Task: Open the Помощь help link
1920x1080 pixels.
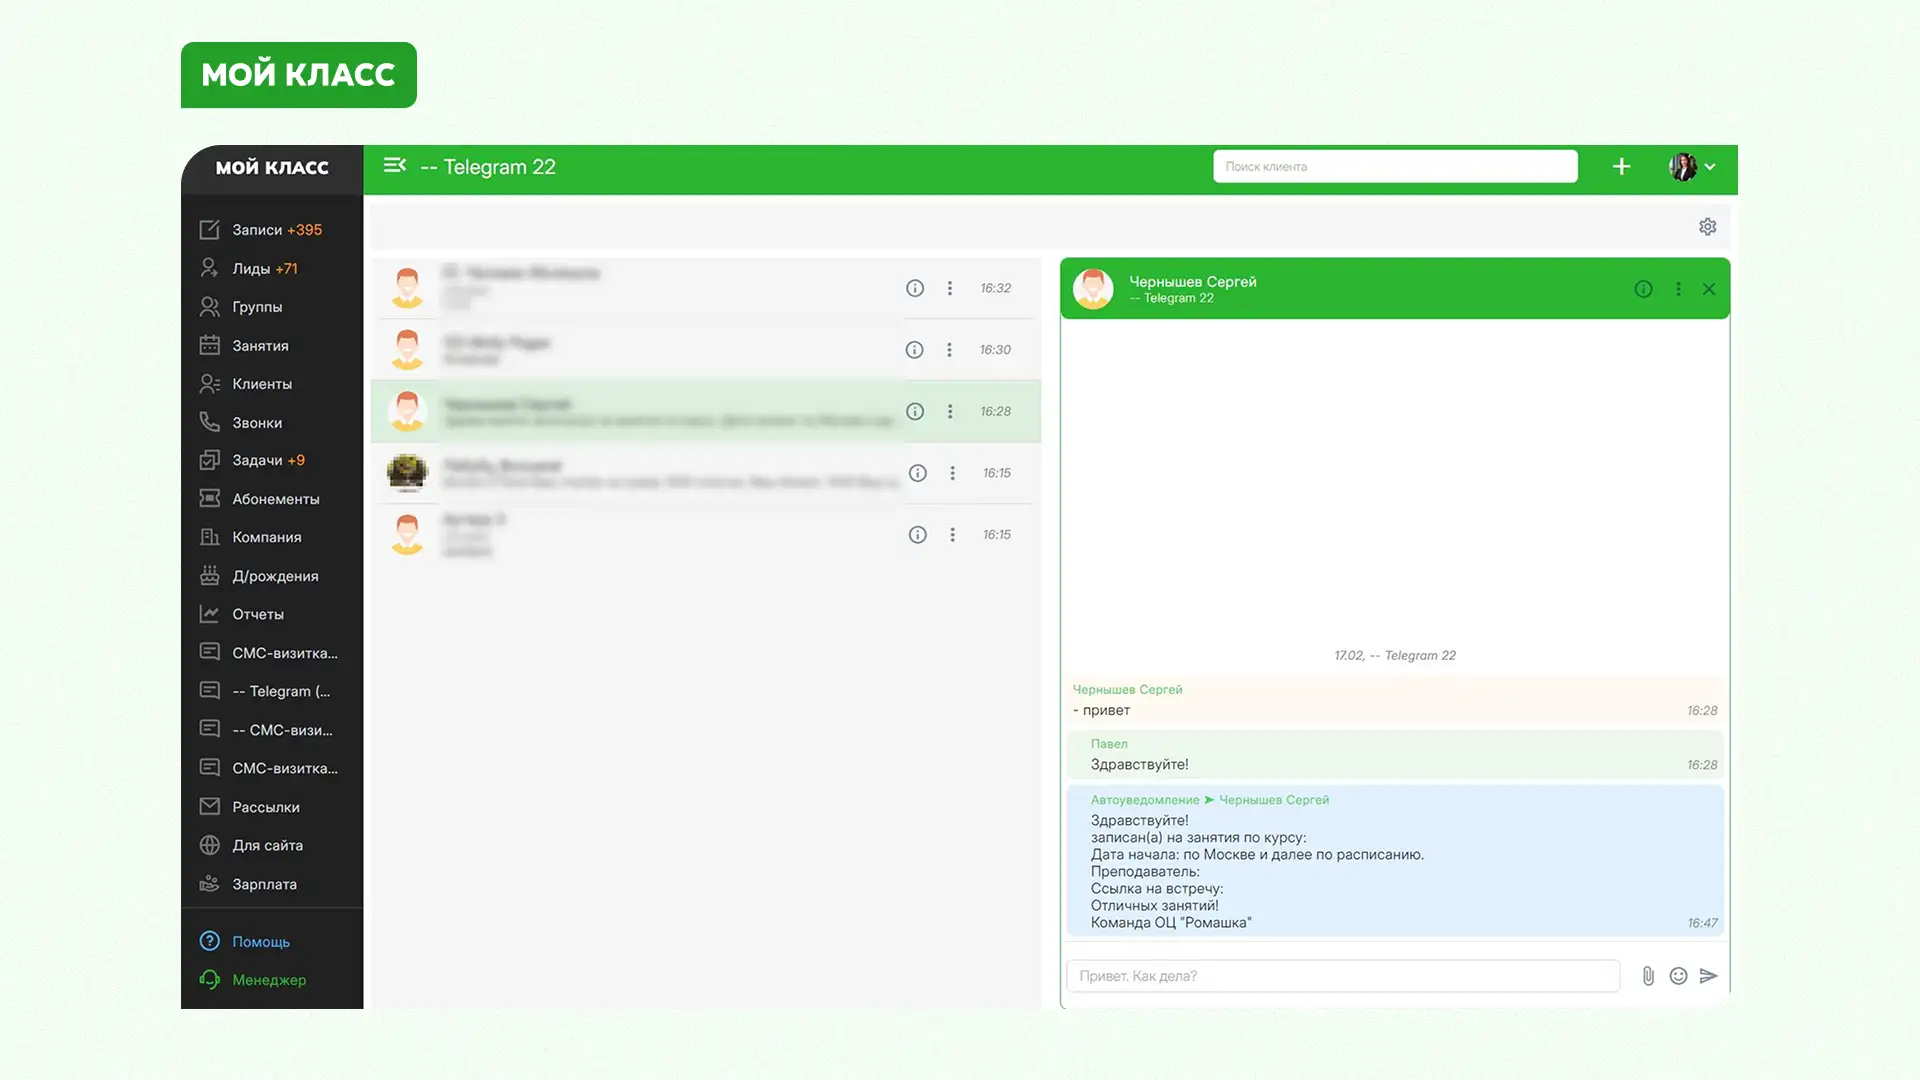Action: [x=259, y=941]
